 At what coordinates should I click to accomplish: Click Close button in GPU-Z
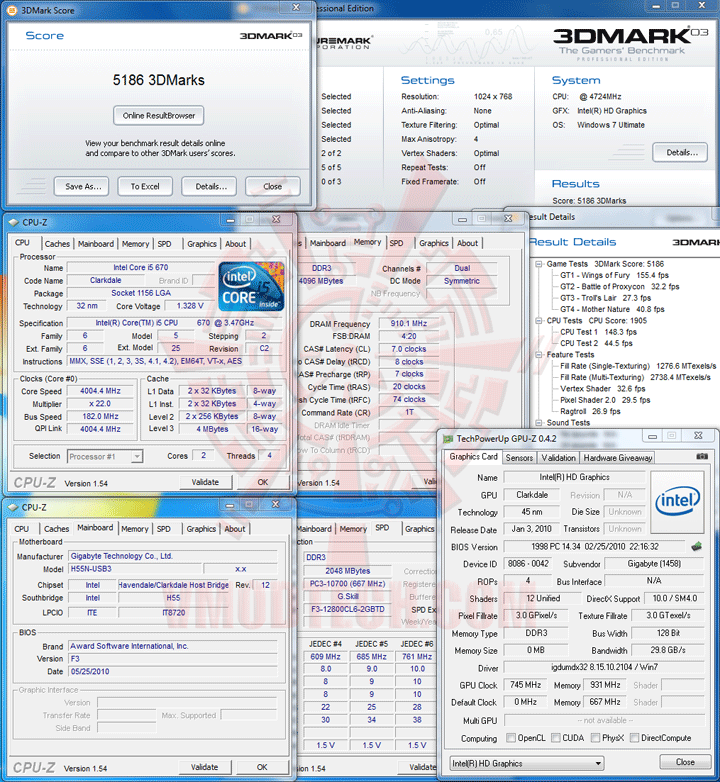685,762
